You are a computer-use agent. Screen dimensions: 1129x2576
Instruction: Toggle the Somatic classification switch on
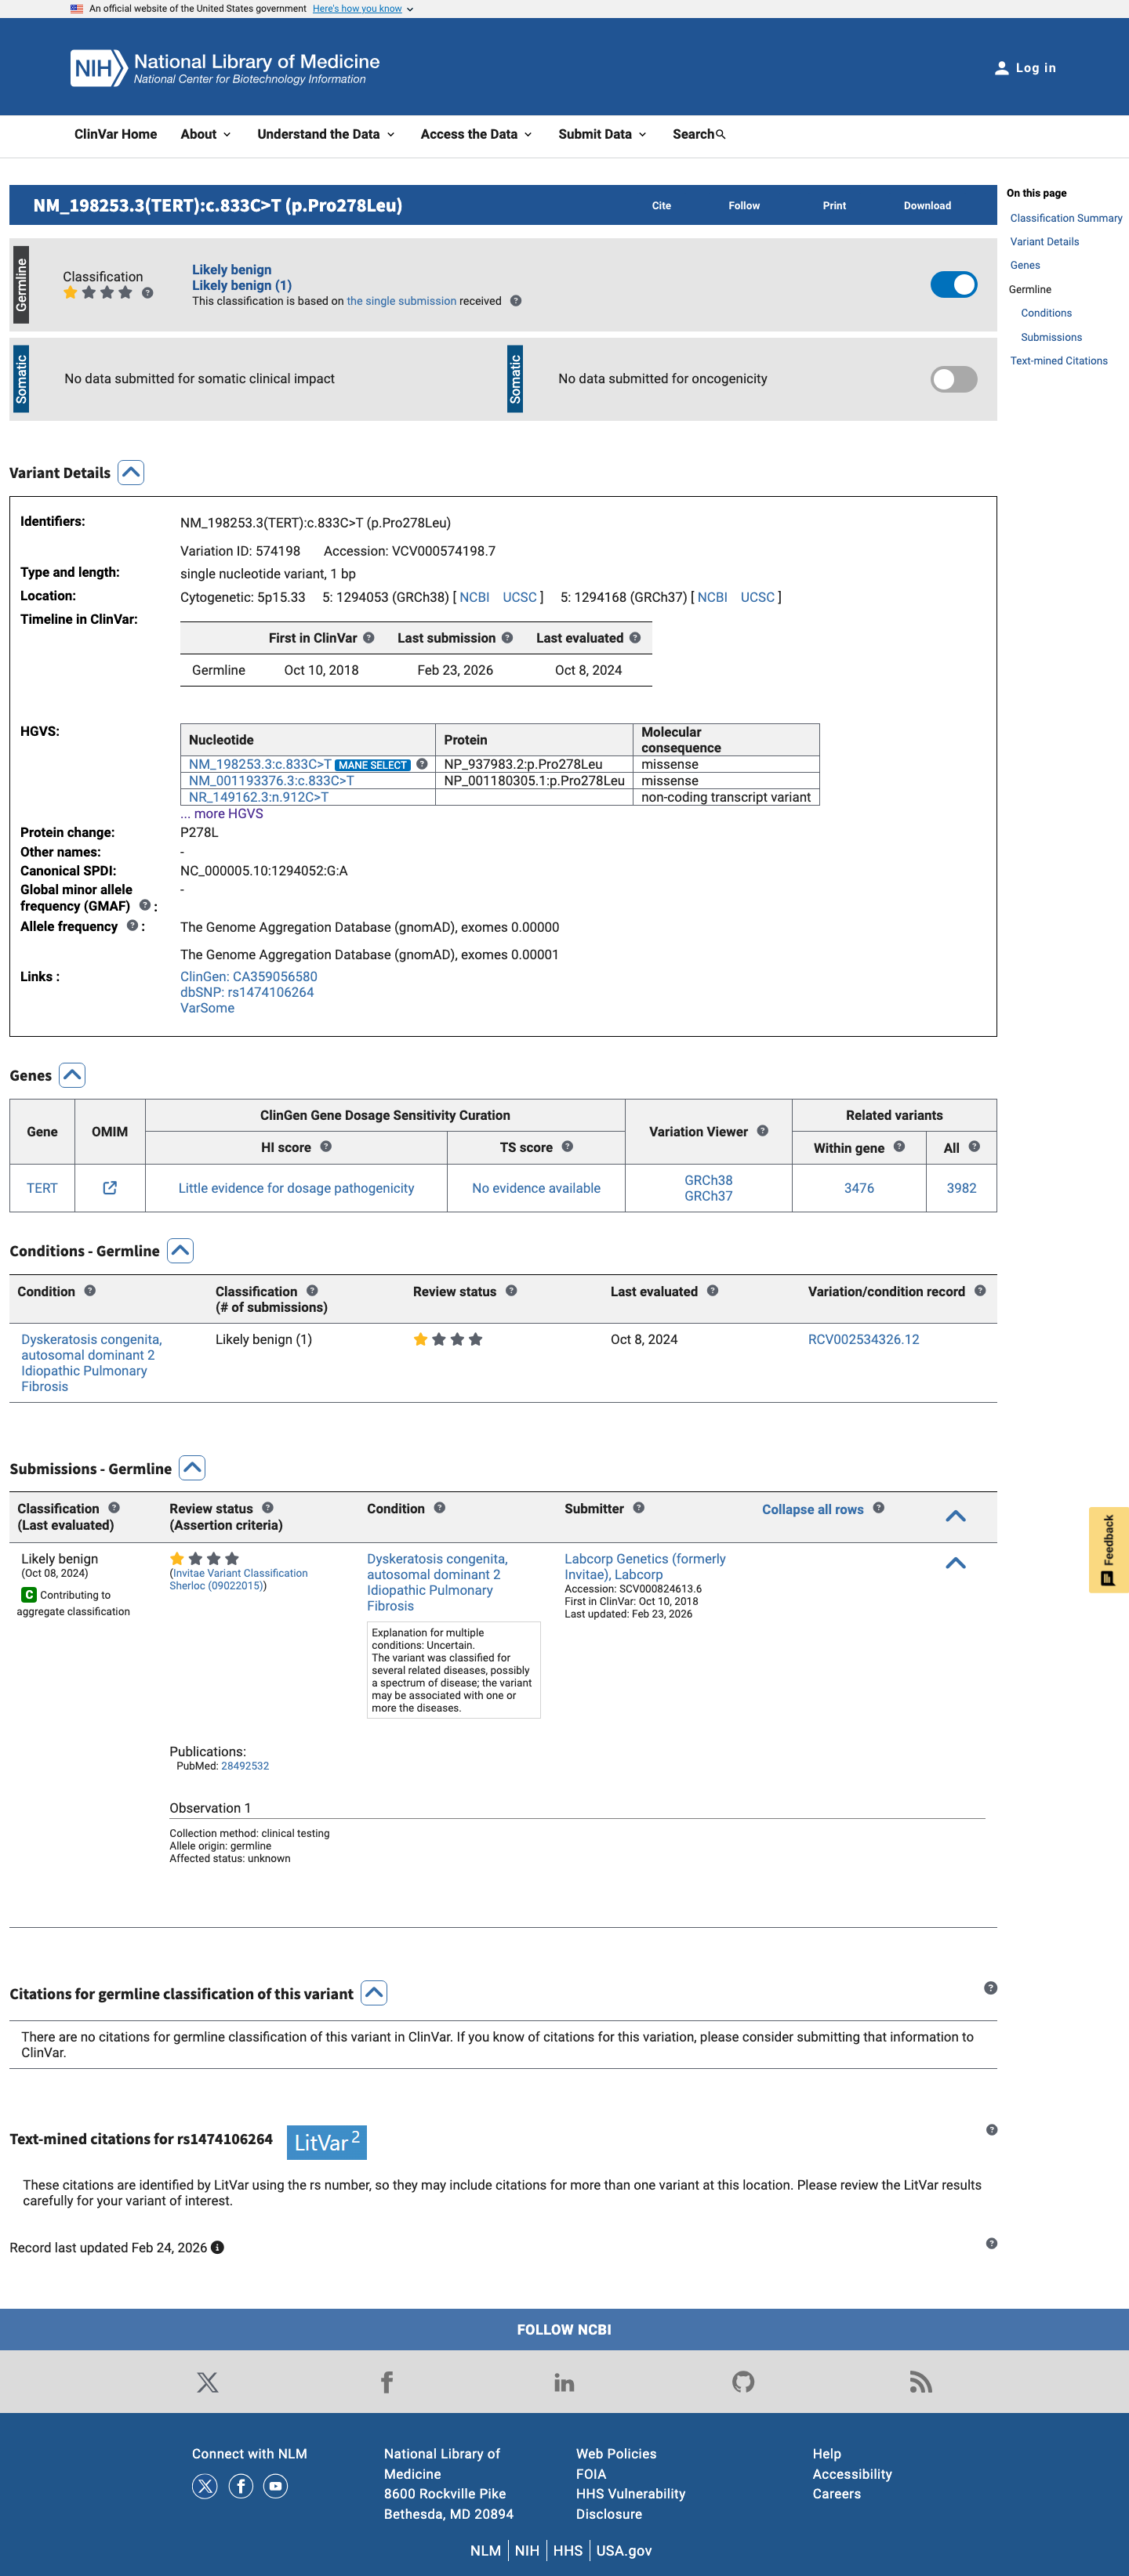pos(953,379)
